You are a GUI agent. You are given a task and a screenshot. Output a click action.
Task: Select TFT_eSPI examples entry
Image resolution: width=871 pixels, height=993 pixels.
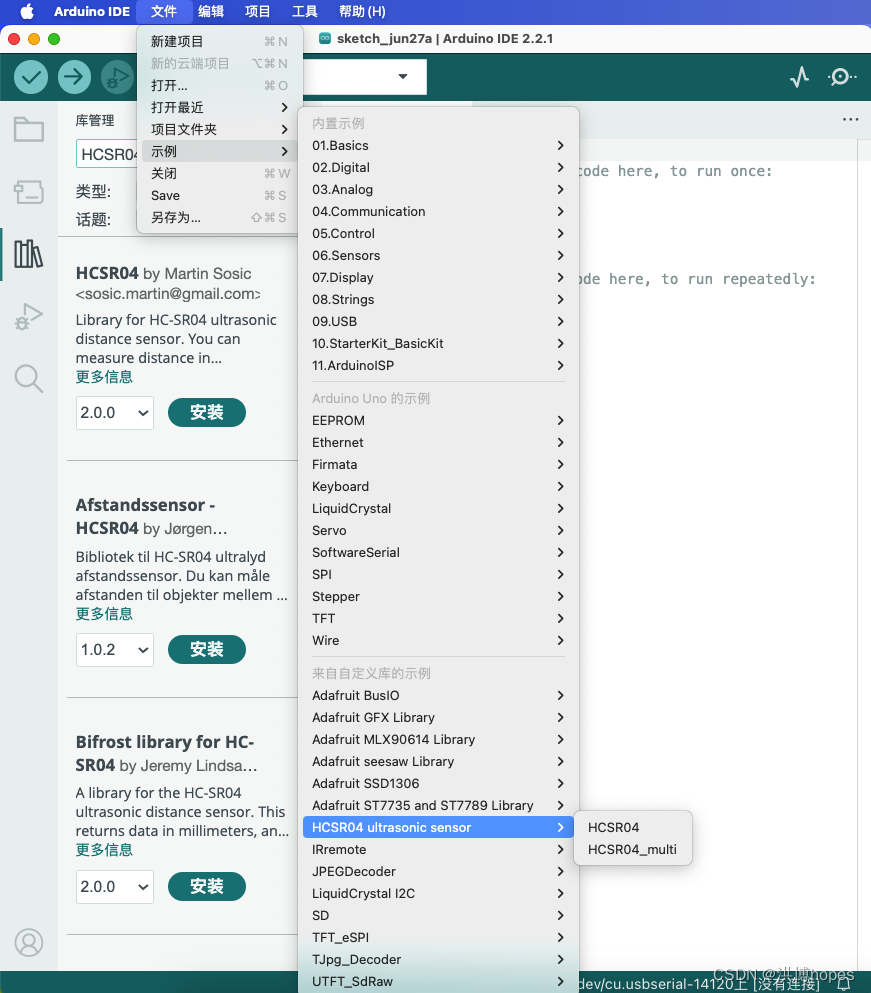438,938
